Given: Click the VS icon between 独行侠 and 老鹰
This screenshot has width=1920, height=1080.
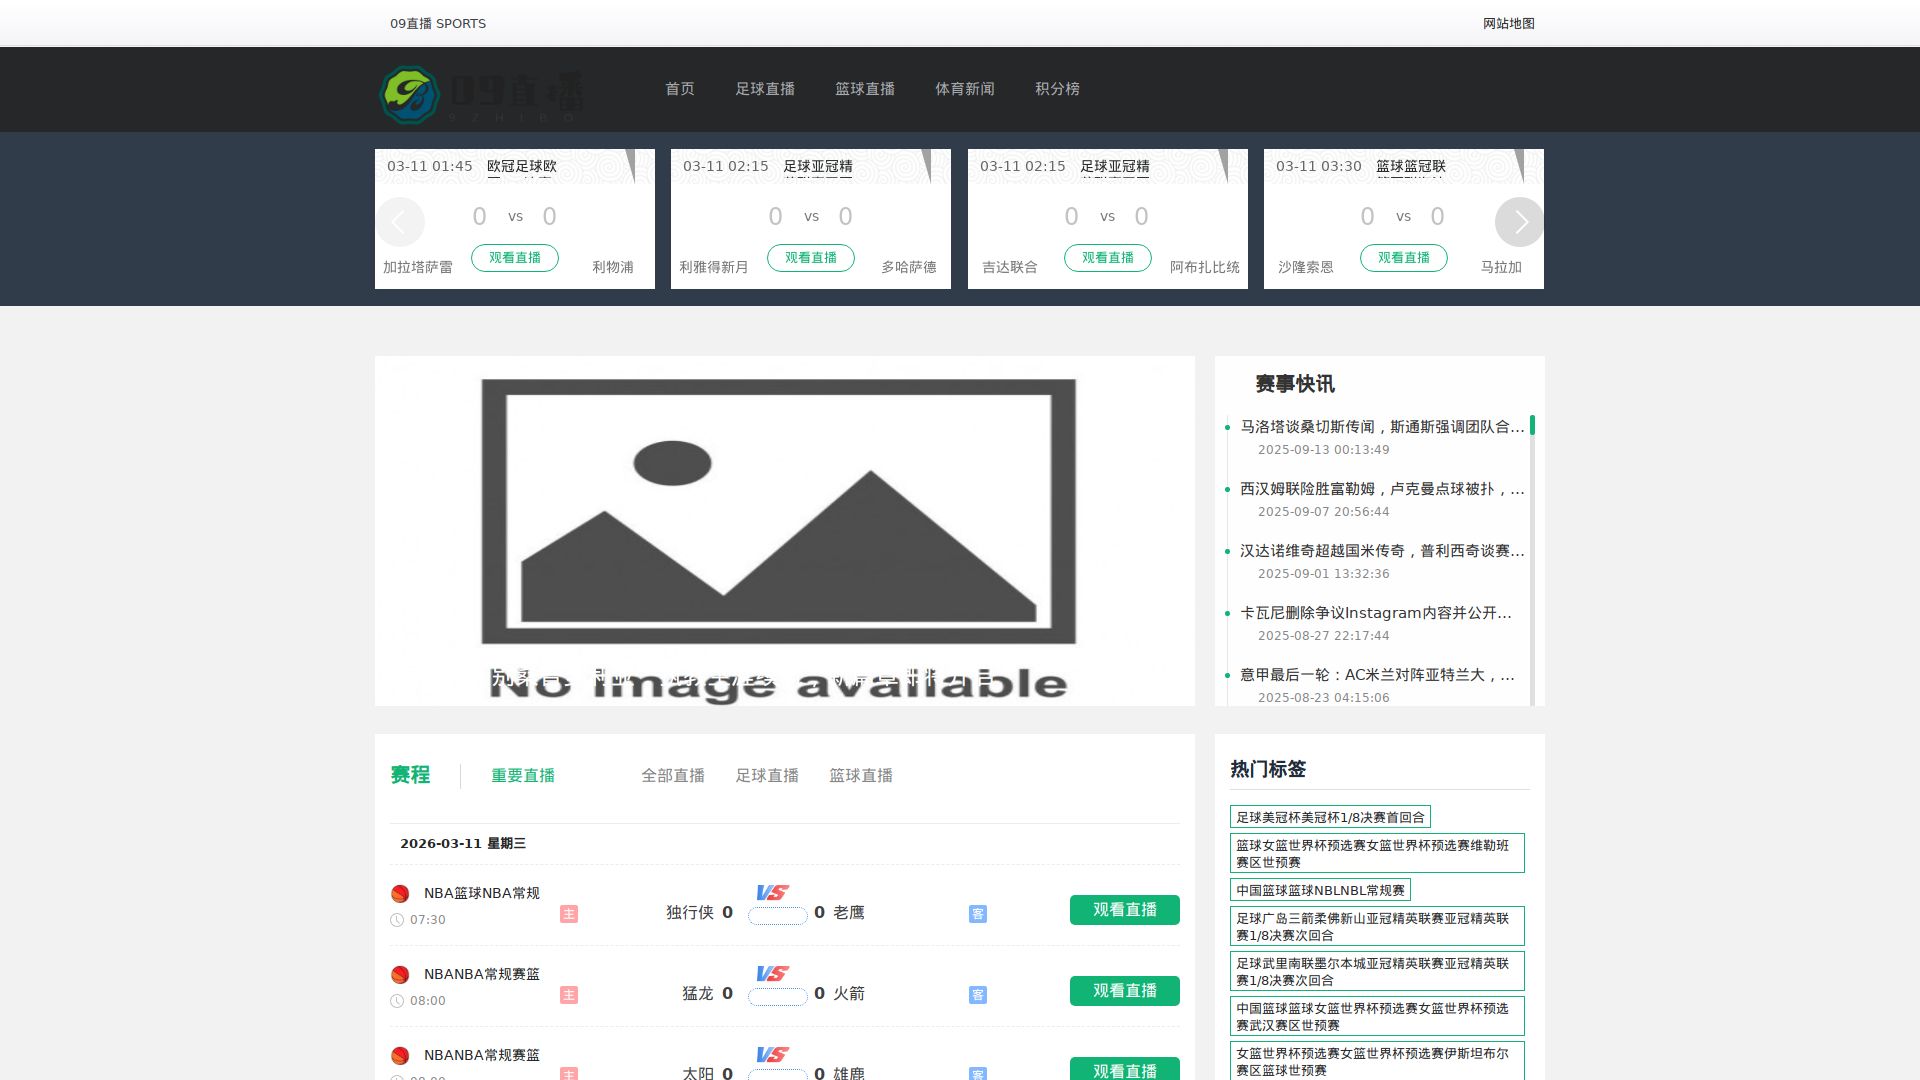Looking at the screenshot, I should point(771,893).
